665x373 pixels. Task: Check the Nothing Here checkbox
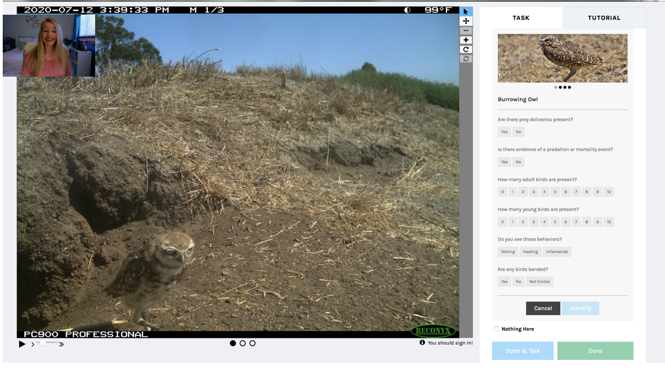click(x=496, y=329)
